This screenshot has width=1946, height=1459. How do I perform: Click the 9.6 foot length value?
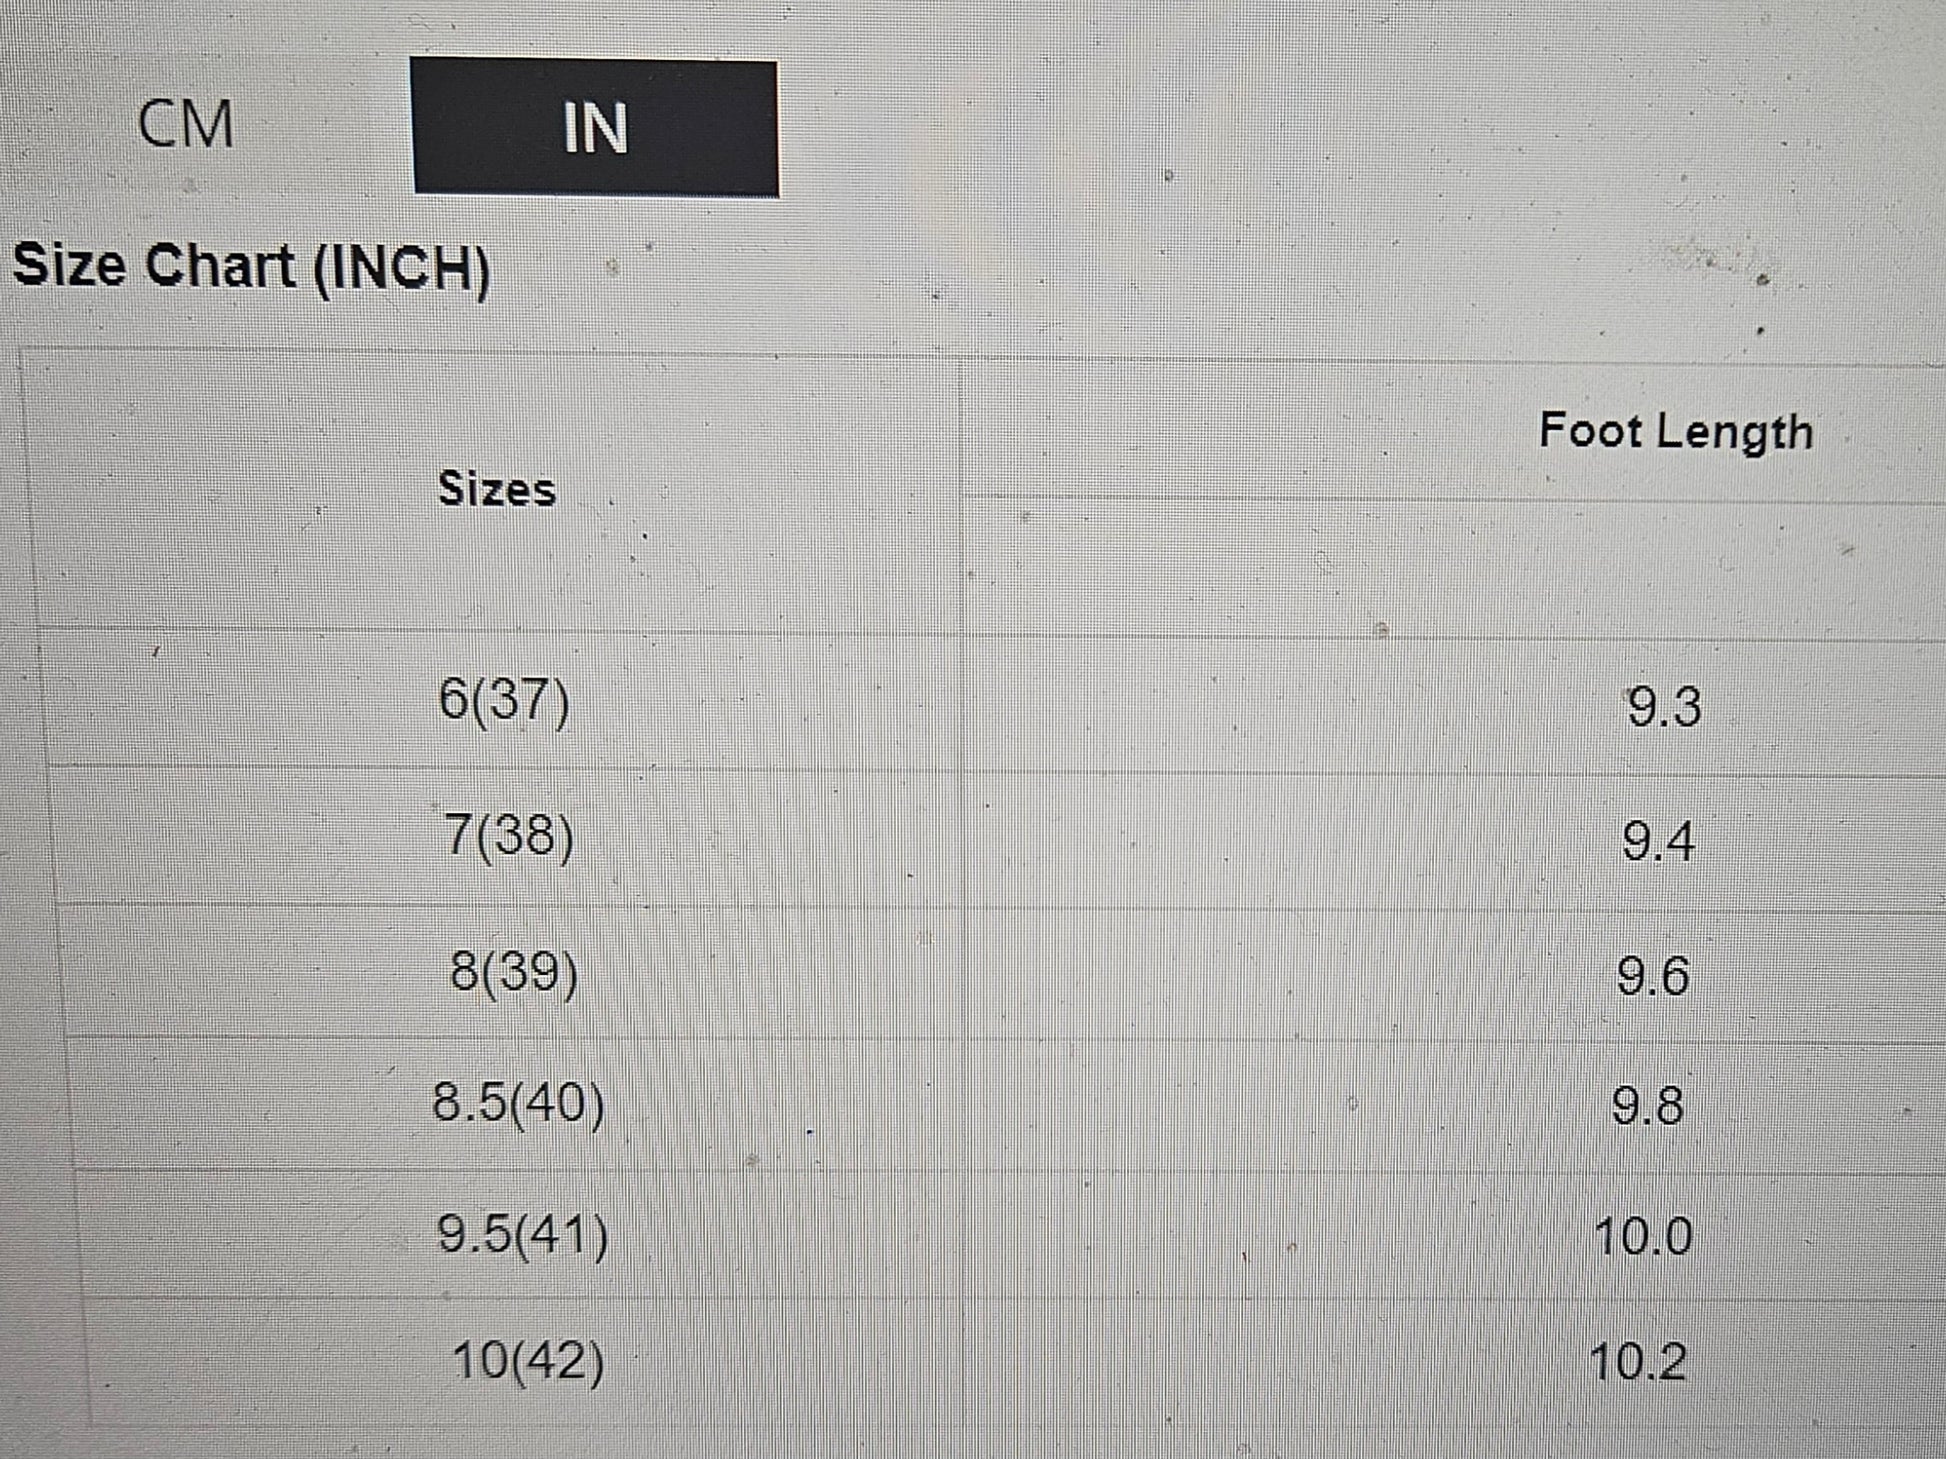click(x=1653, y=977)
